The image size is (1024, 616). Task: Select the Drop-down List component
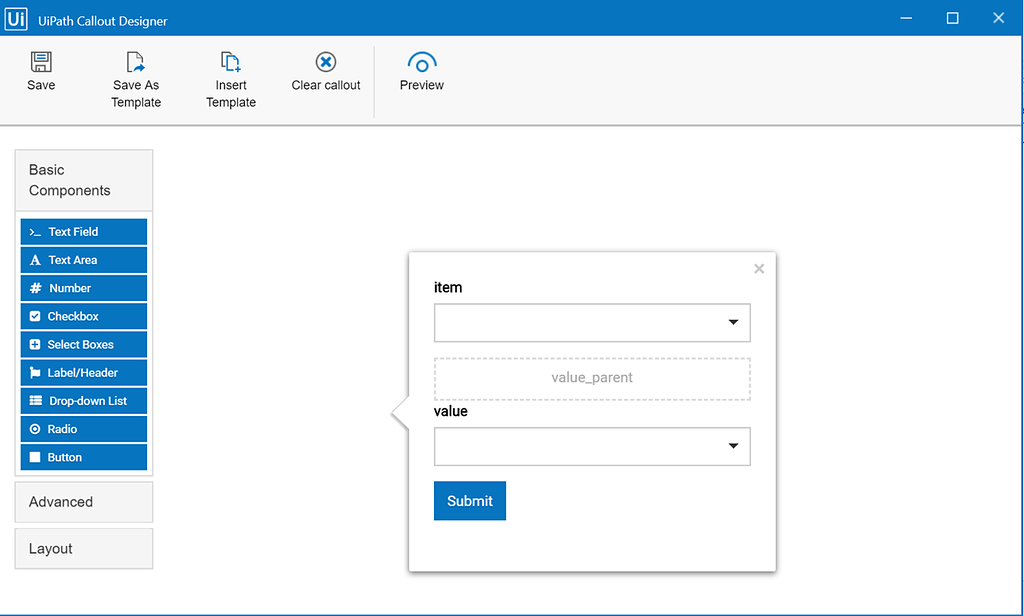pos(84,401)
